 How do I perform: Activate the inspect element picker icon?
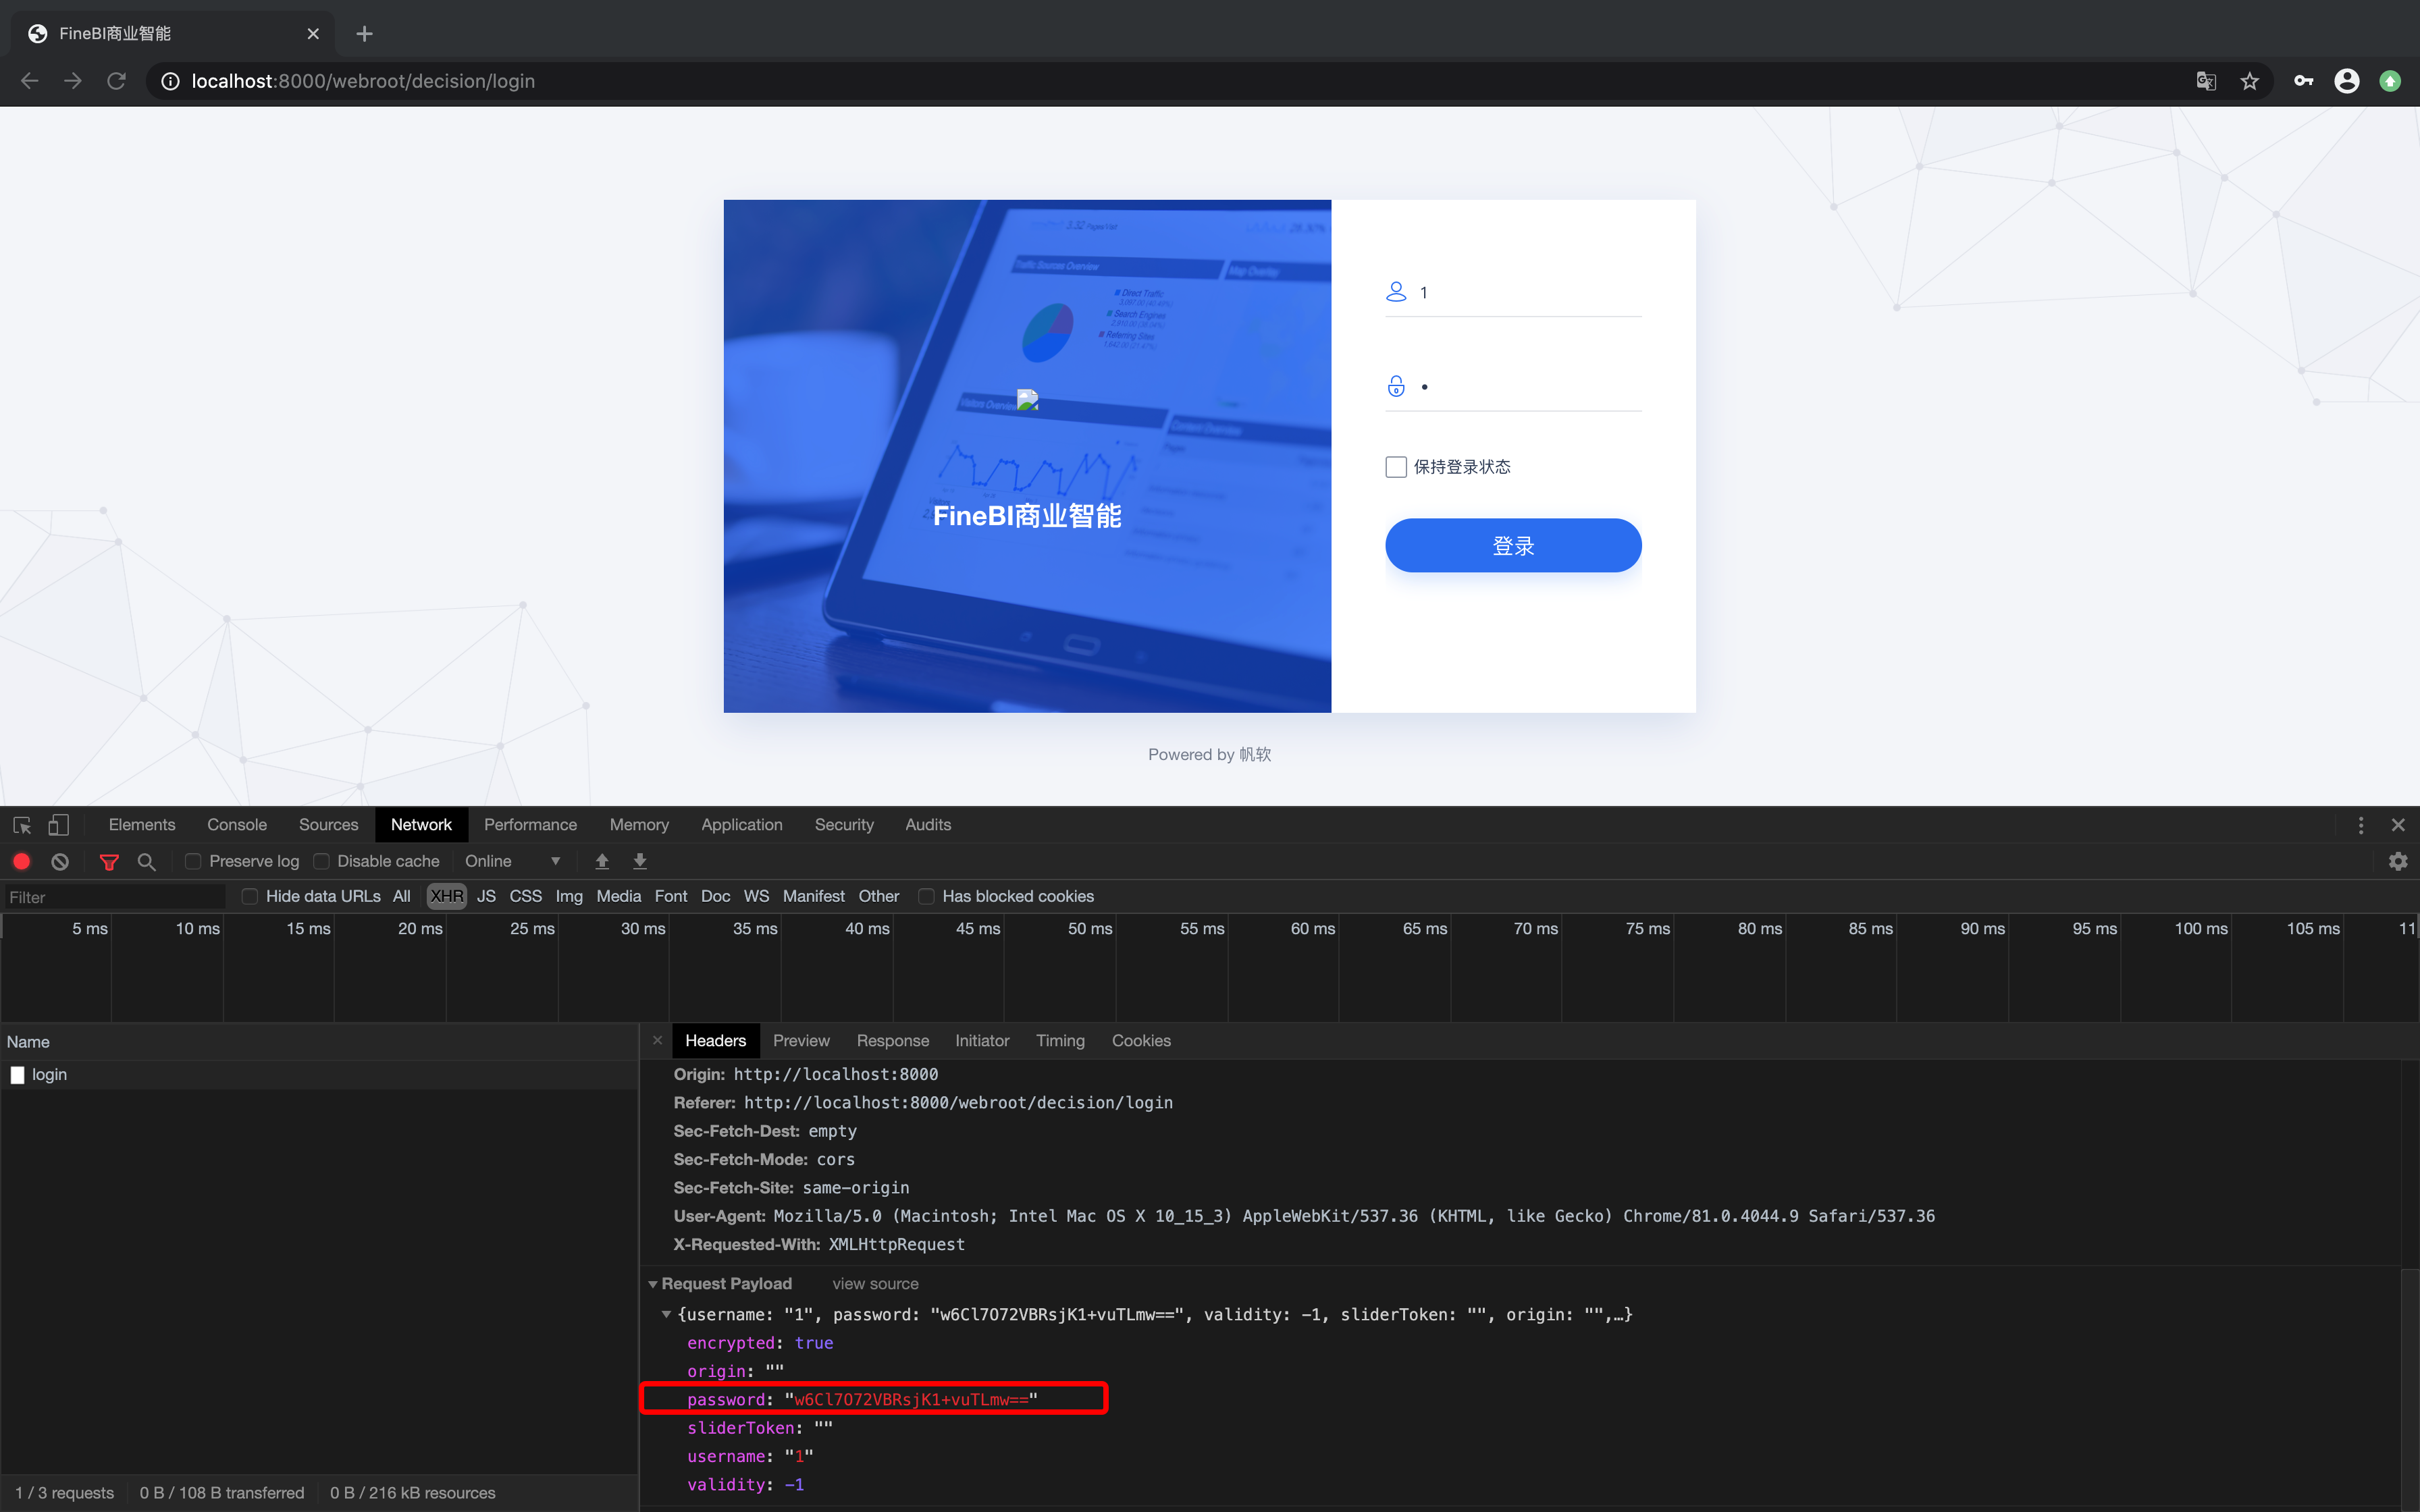(x=22, y=825)
